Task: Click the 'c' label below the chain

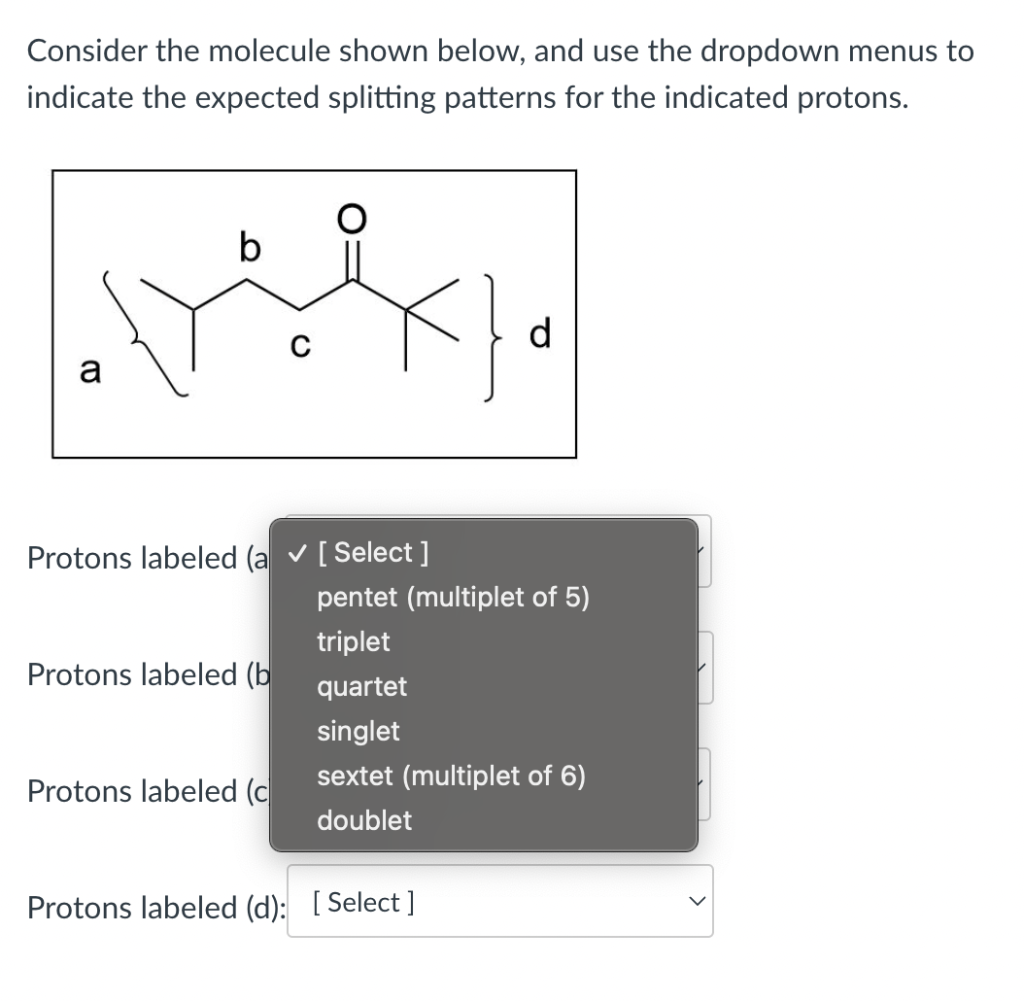Action: [300, 345]
